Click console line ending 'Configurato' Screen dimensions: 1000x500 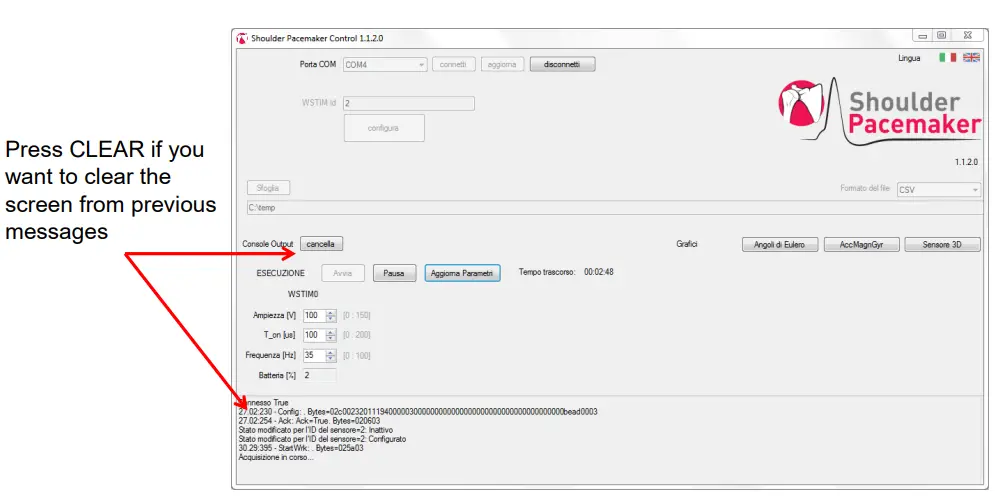click(322, 439)
